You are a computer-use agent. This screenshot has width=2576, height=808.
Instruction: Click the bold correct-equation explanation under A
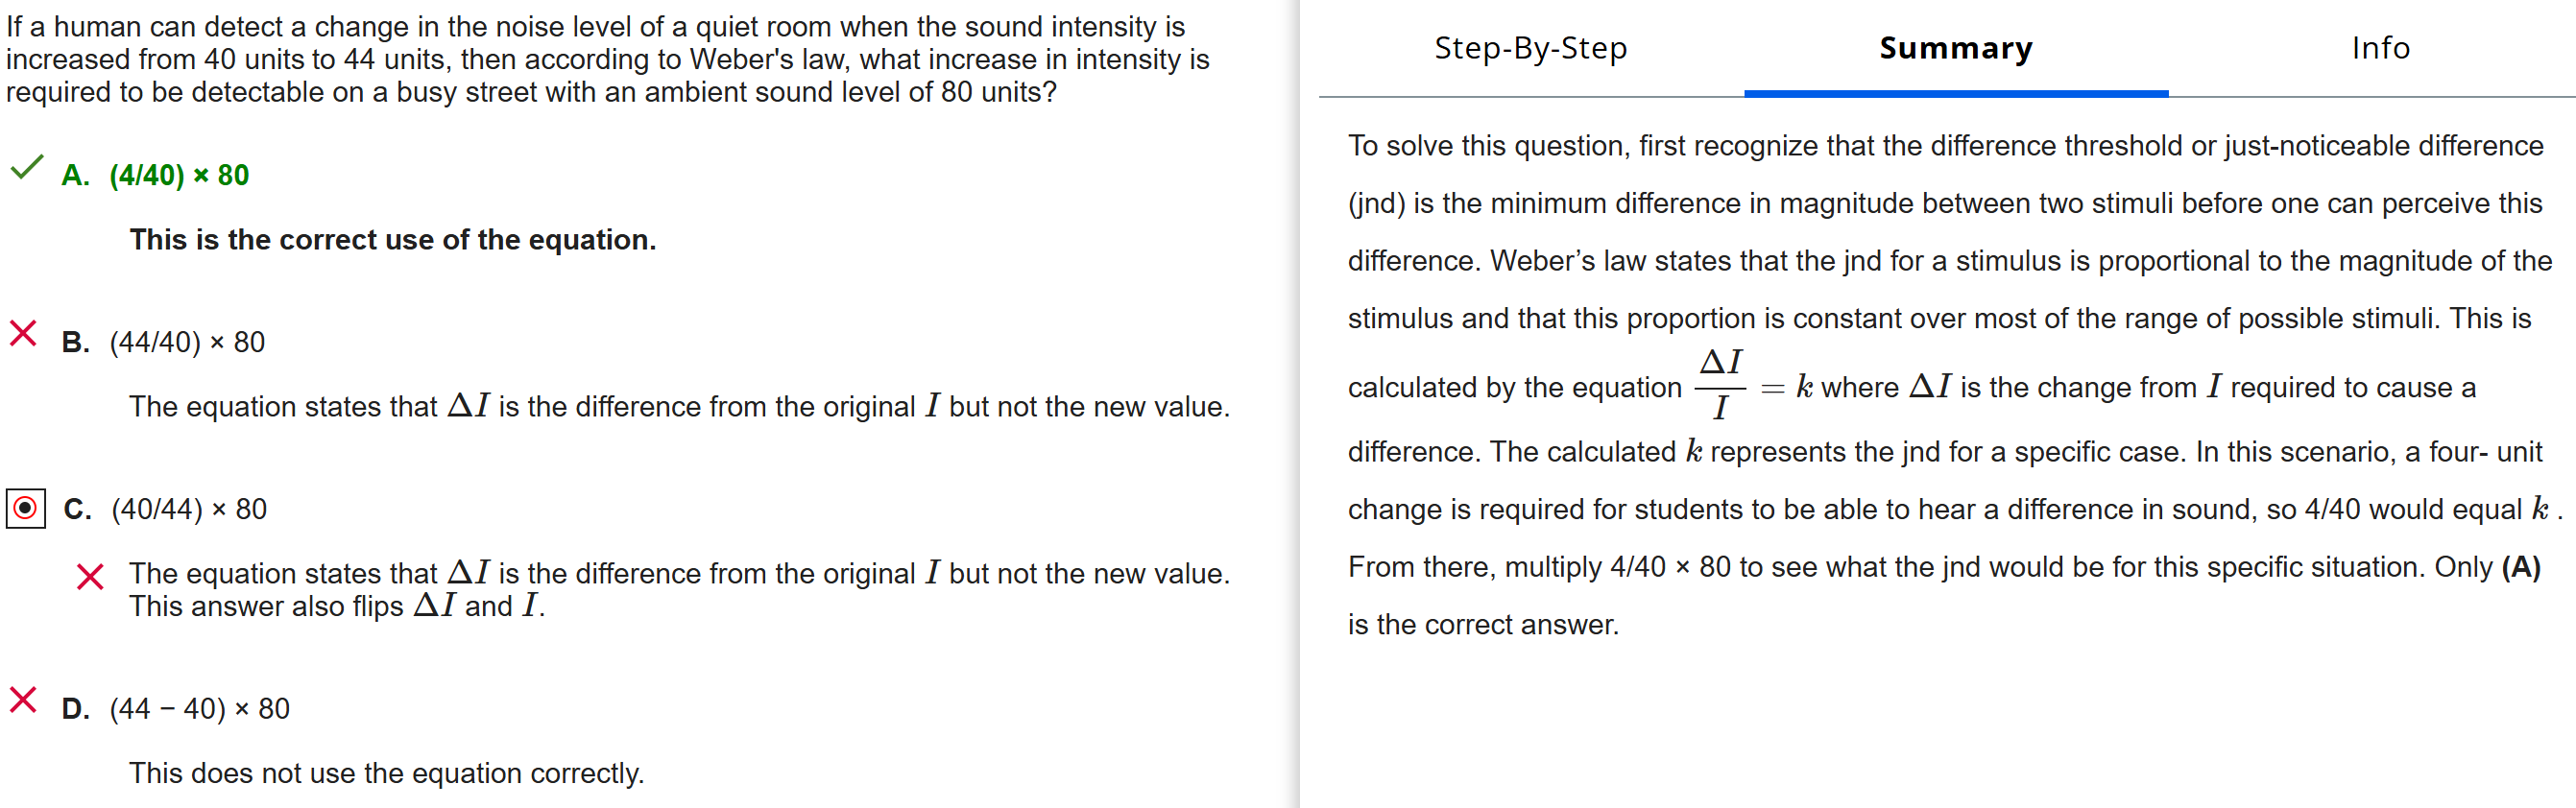tap(392, 240)
